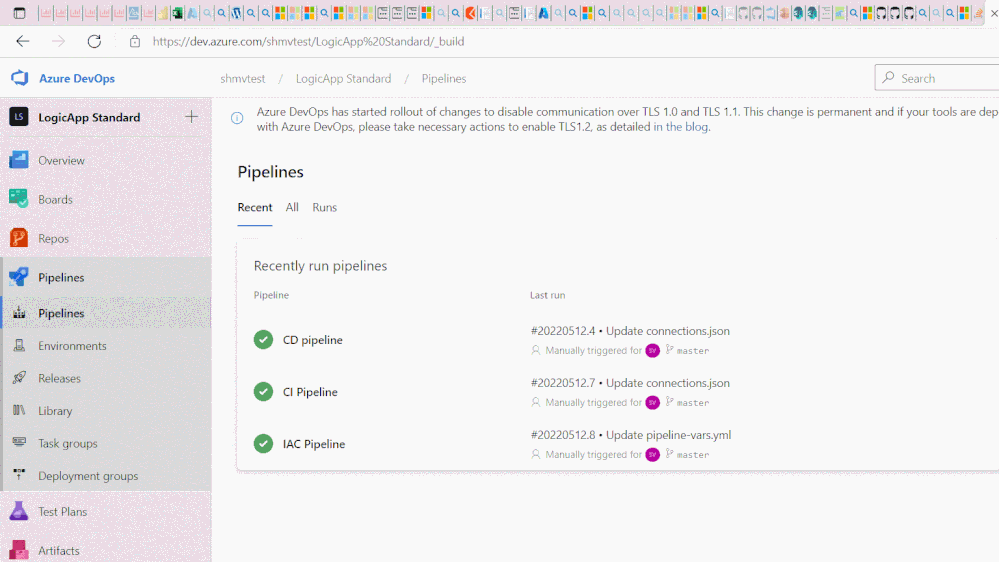The height and width of the screenshot is (562, 999).
Task: Click master branch label in CD pipeline row
Action: 693,350
